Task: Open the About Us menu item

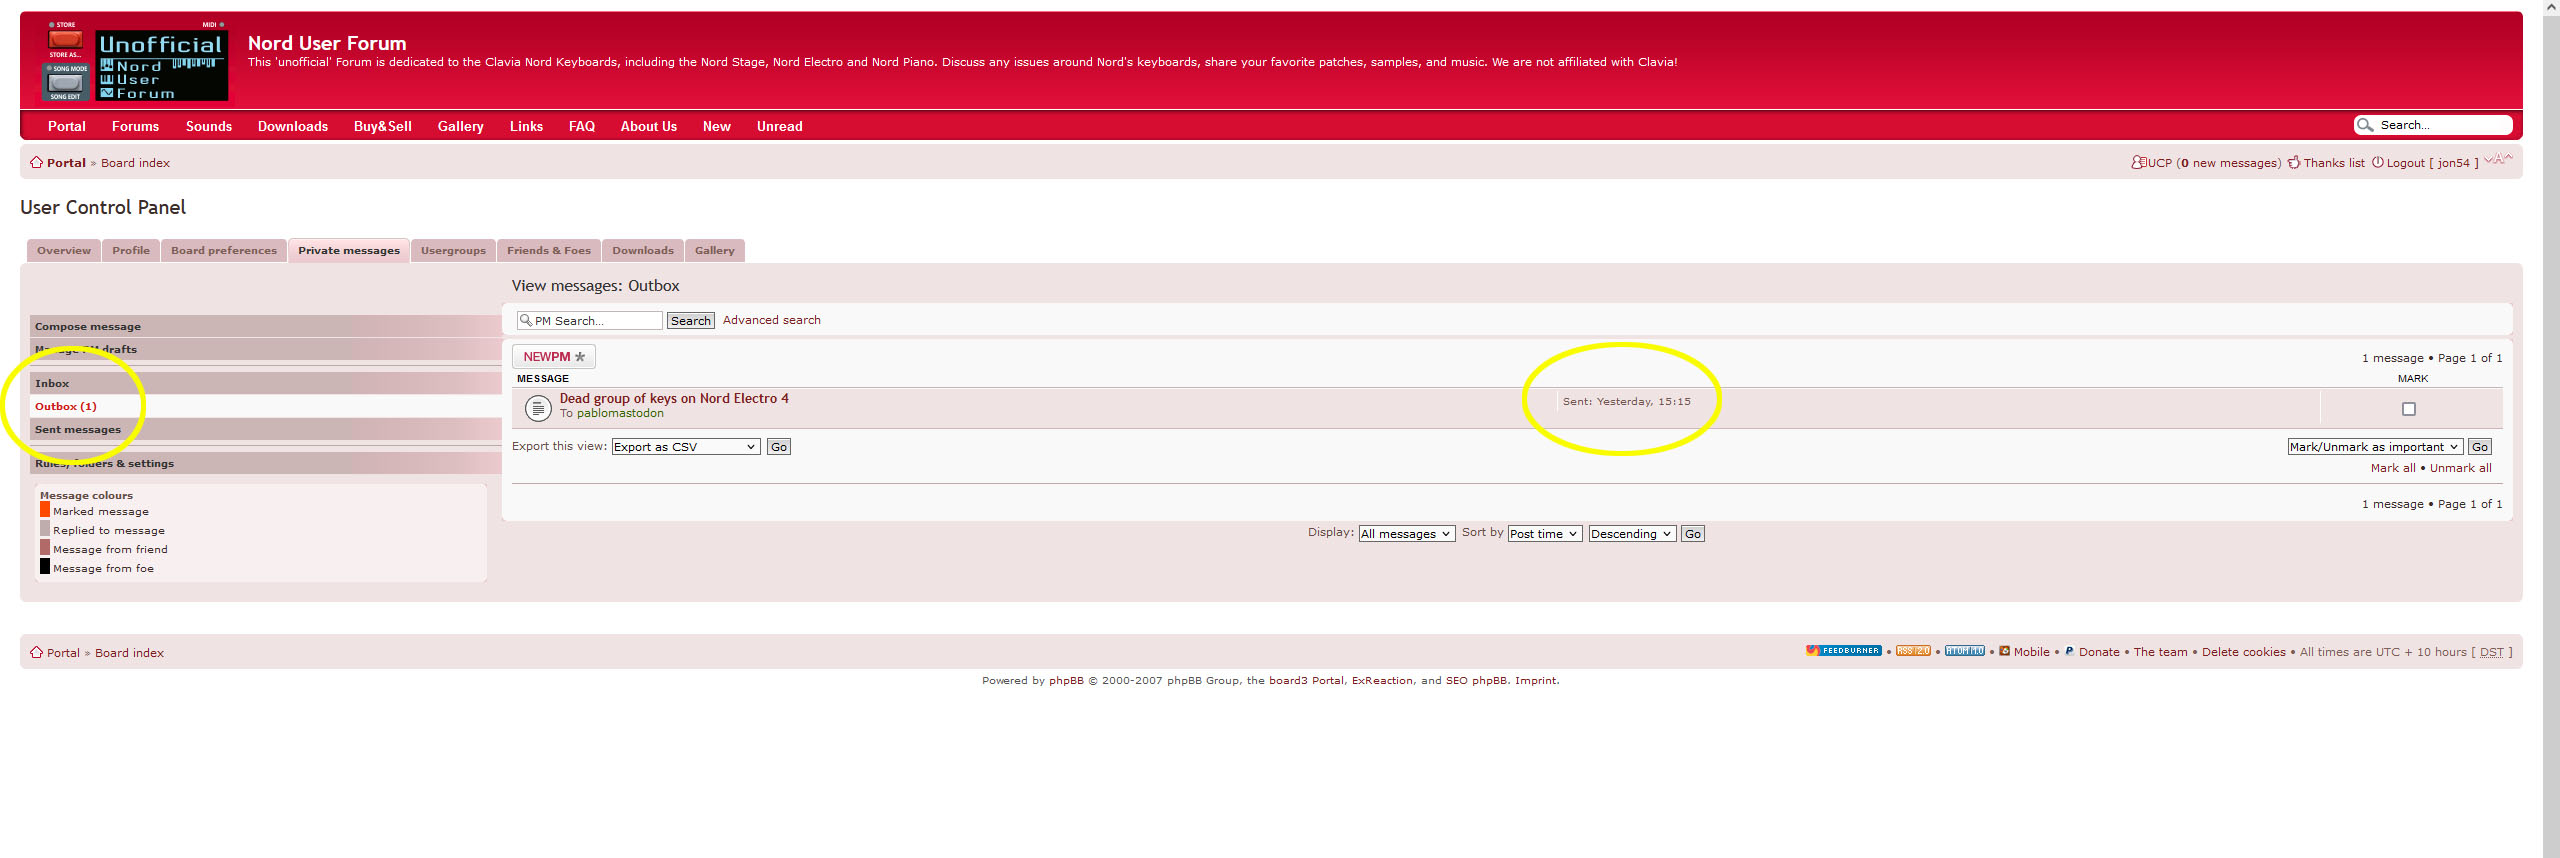Action: 649,126
